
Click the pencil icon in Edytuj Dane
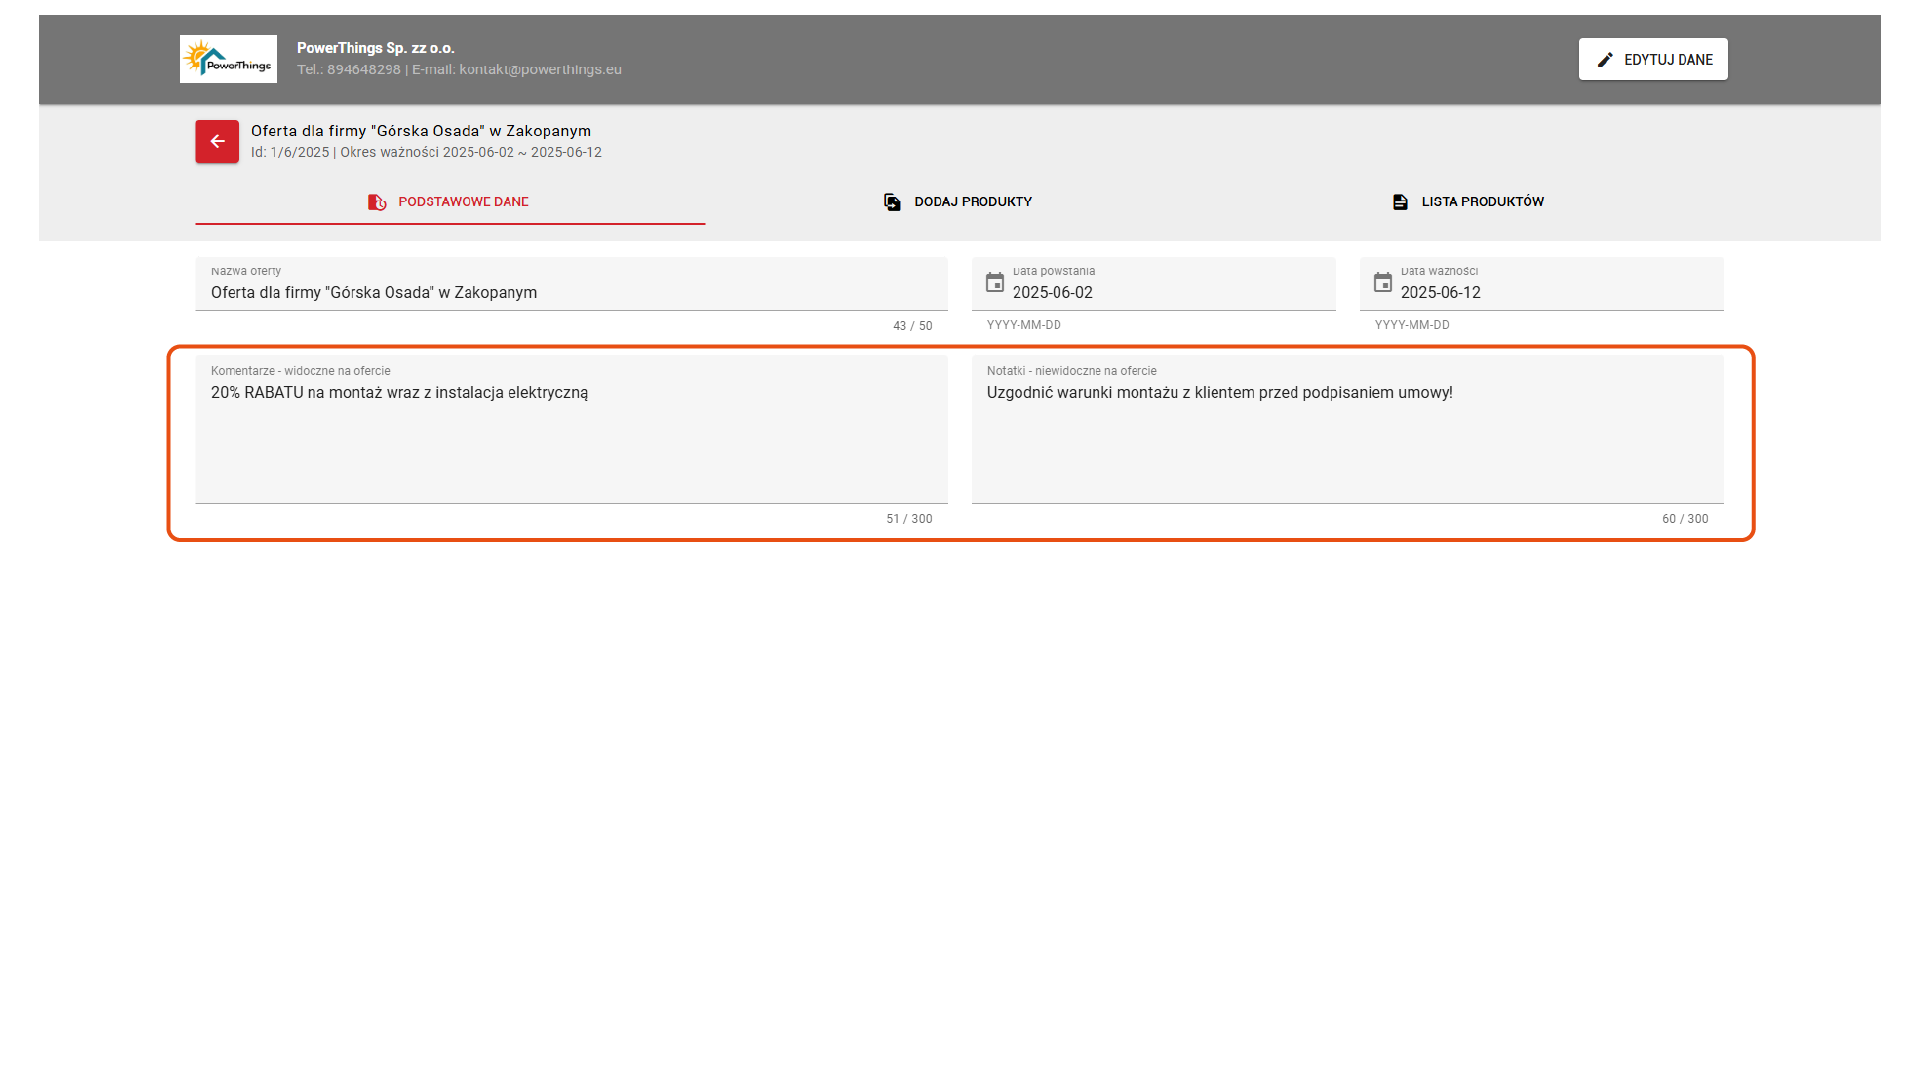pos(1605,60)
